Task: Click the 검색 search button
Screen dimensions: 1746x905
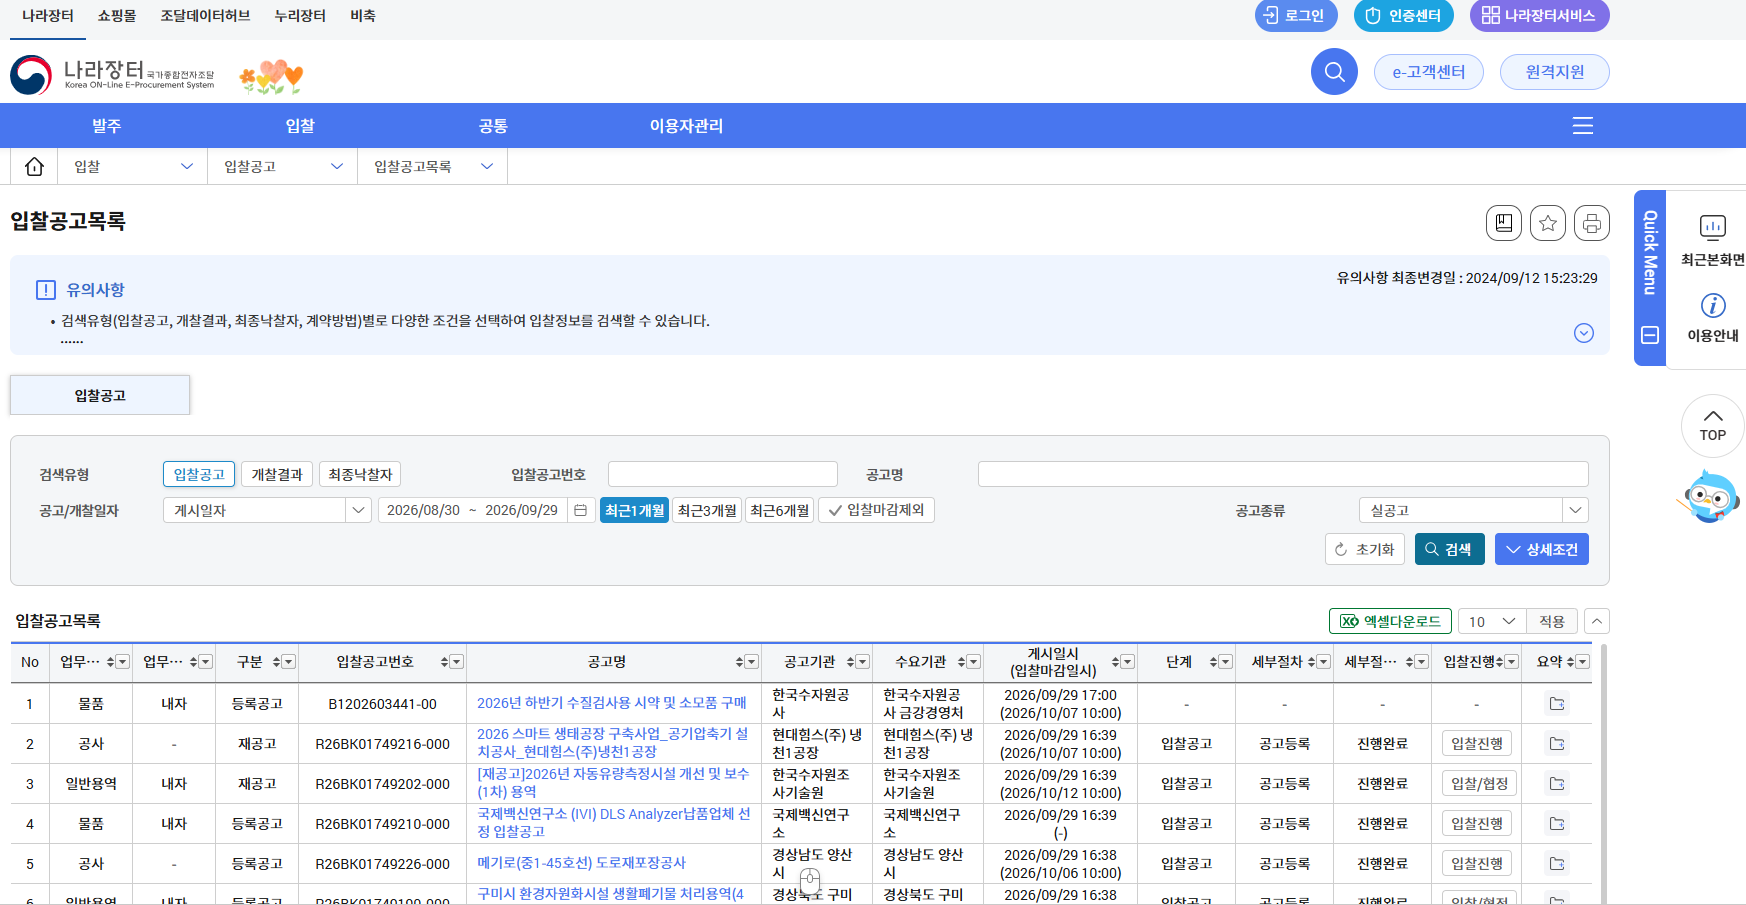Action: [x=1449, y=549]
